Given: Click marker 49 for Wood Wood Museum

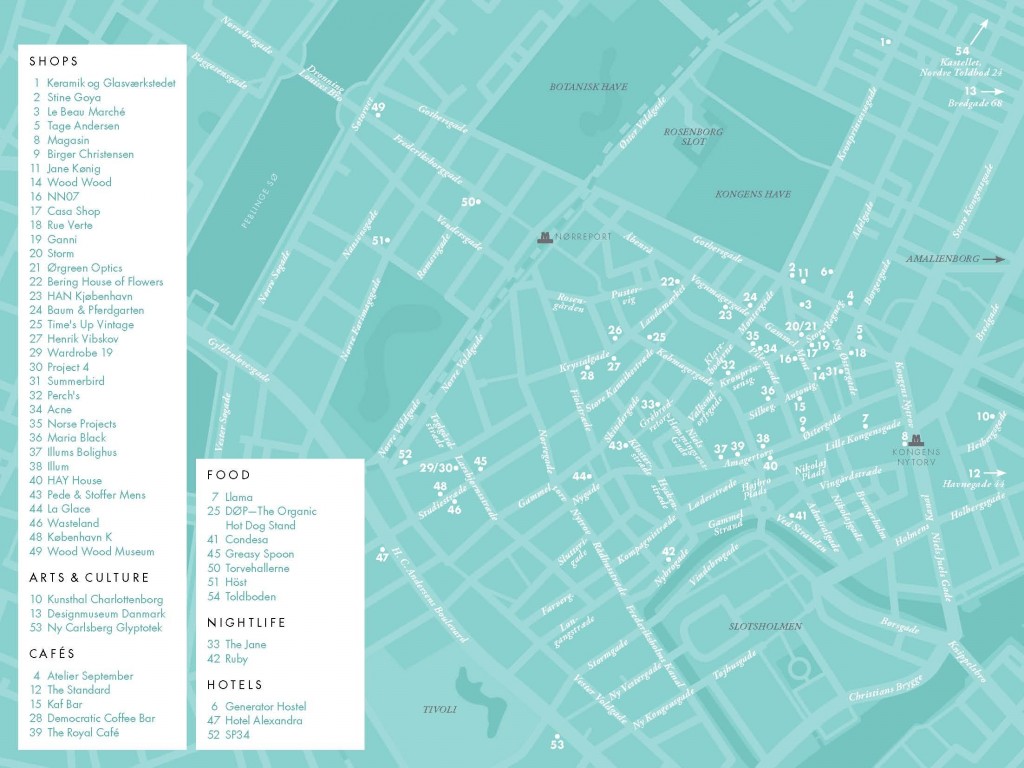Looking at the screenshot, I should 378,105.
